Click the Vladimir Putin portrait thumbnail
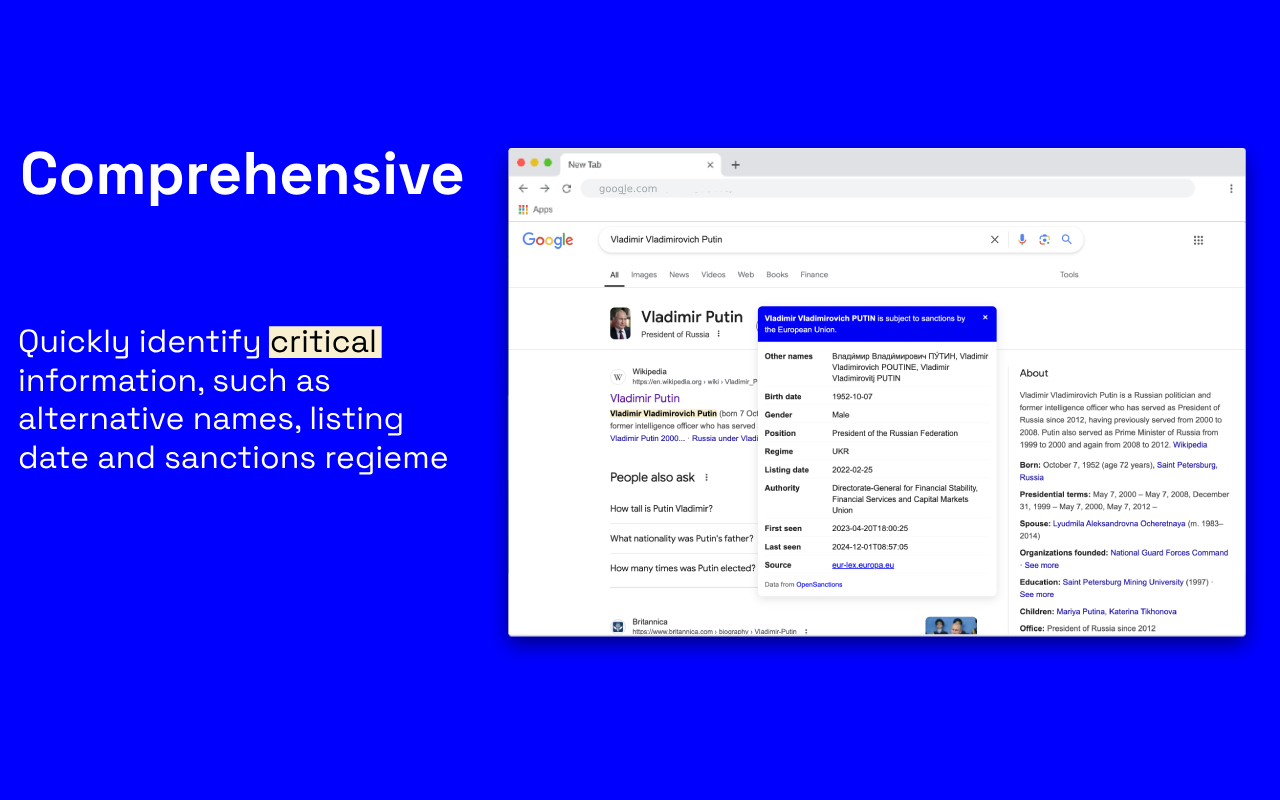 [621, 323]
